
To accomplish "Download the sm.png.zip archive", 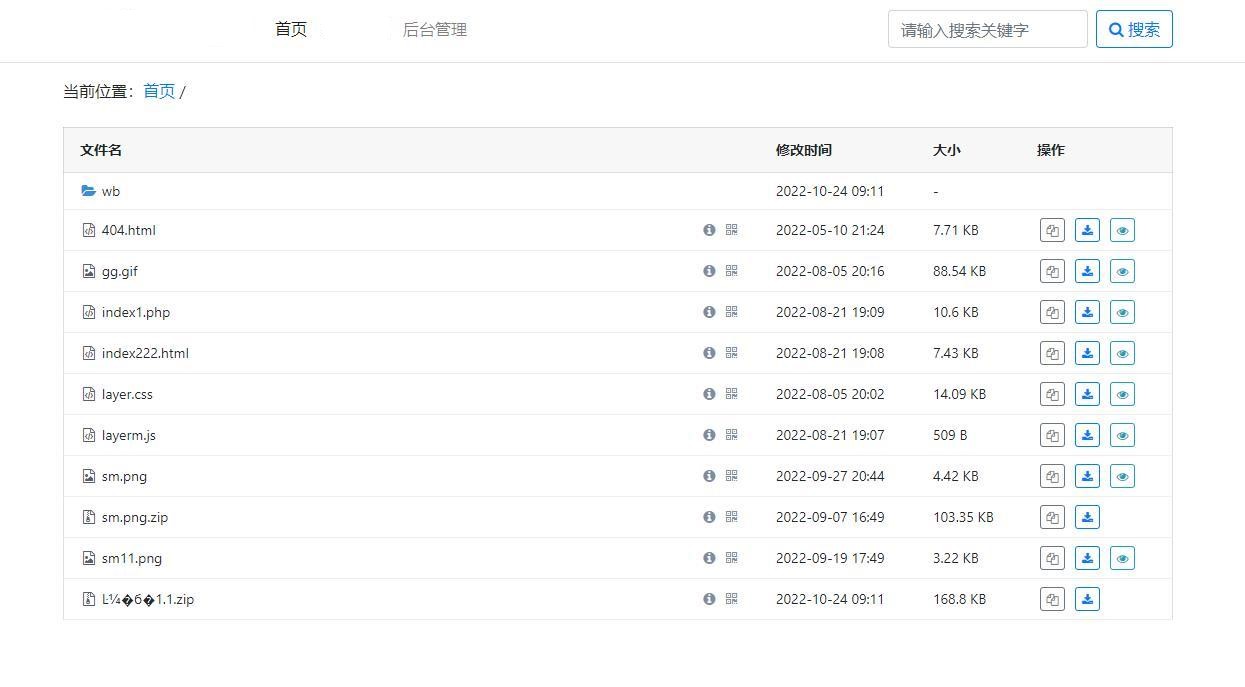I will pyautogui.click(x=1087, y=517).
